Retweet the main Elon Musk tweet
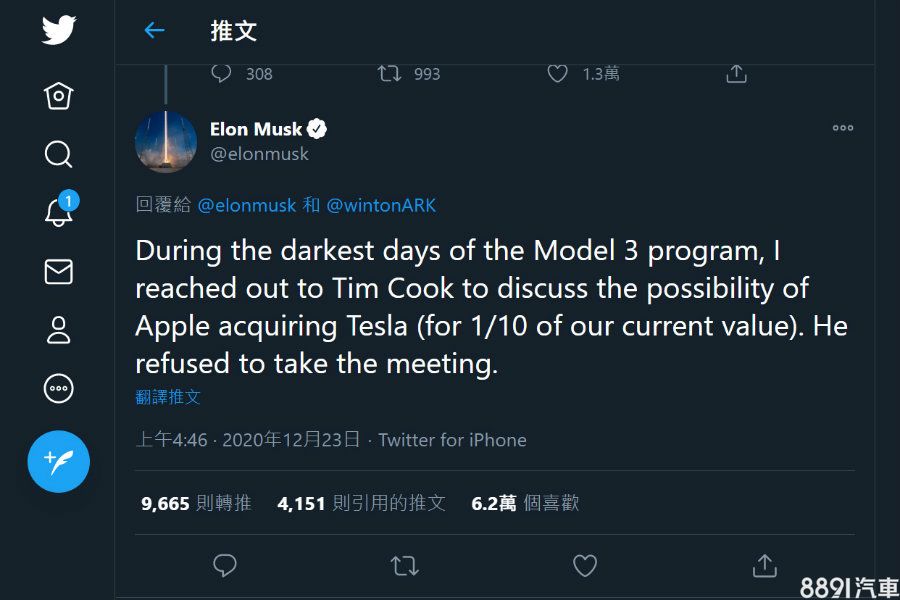 pos(404,566)
